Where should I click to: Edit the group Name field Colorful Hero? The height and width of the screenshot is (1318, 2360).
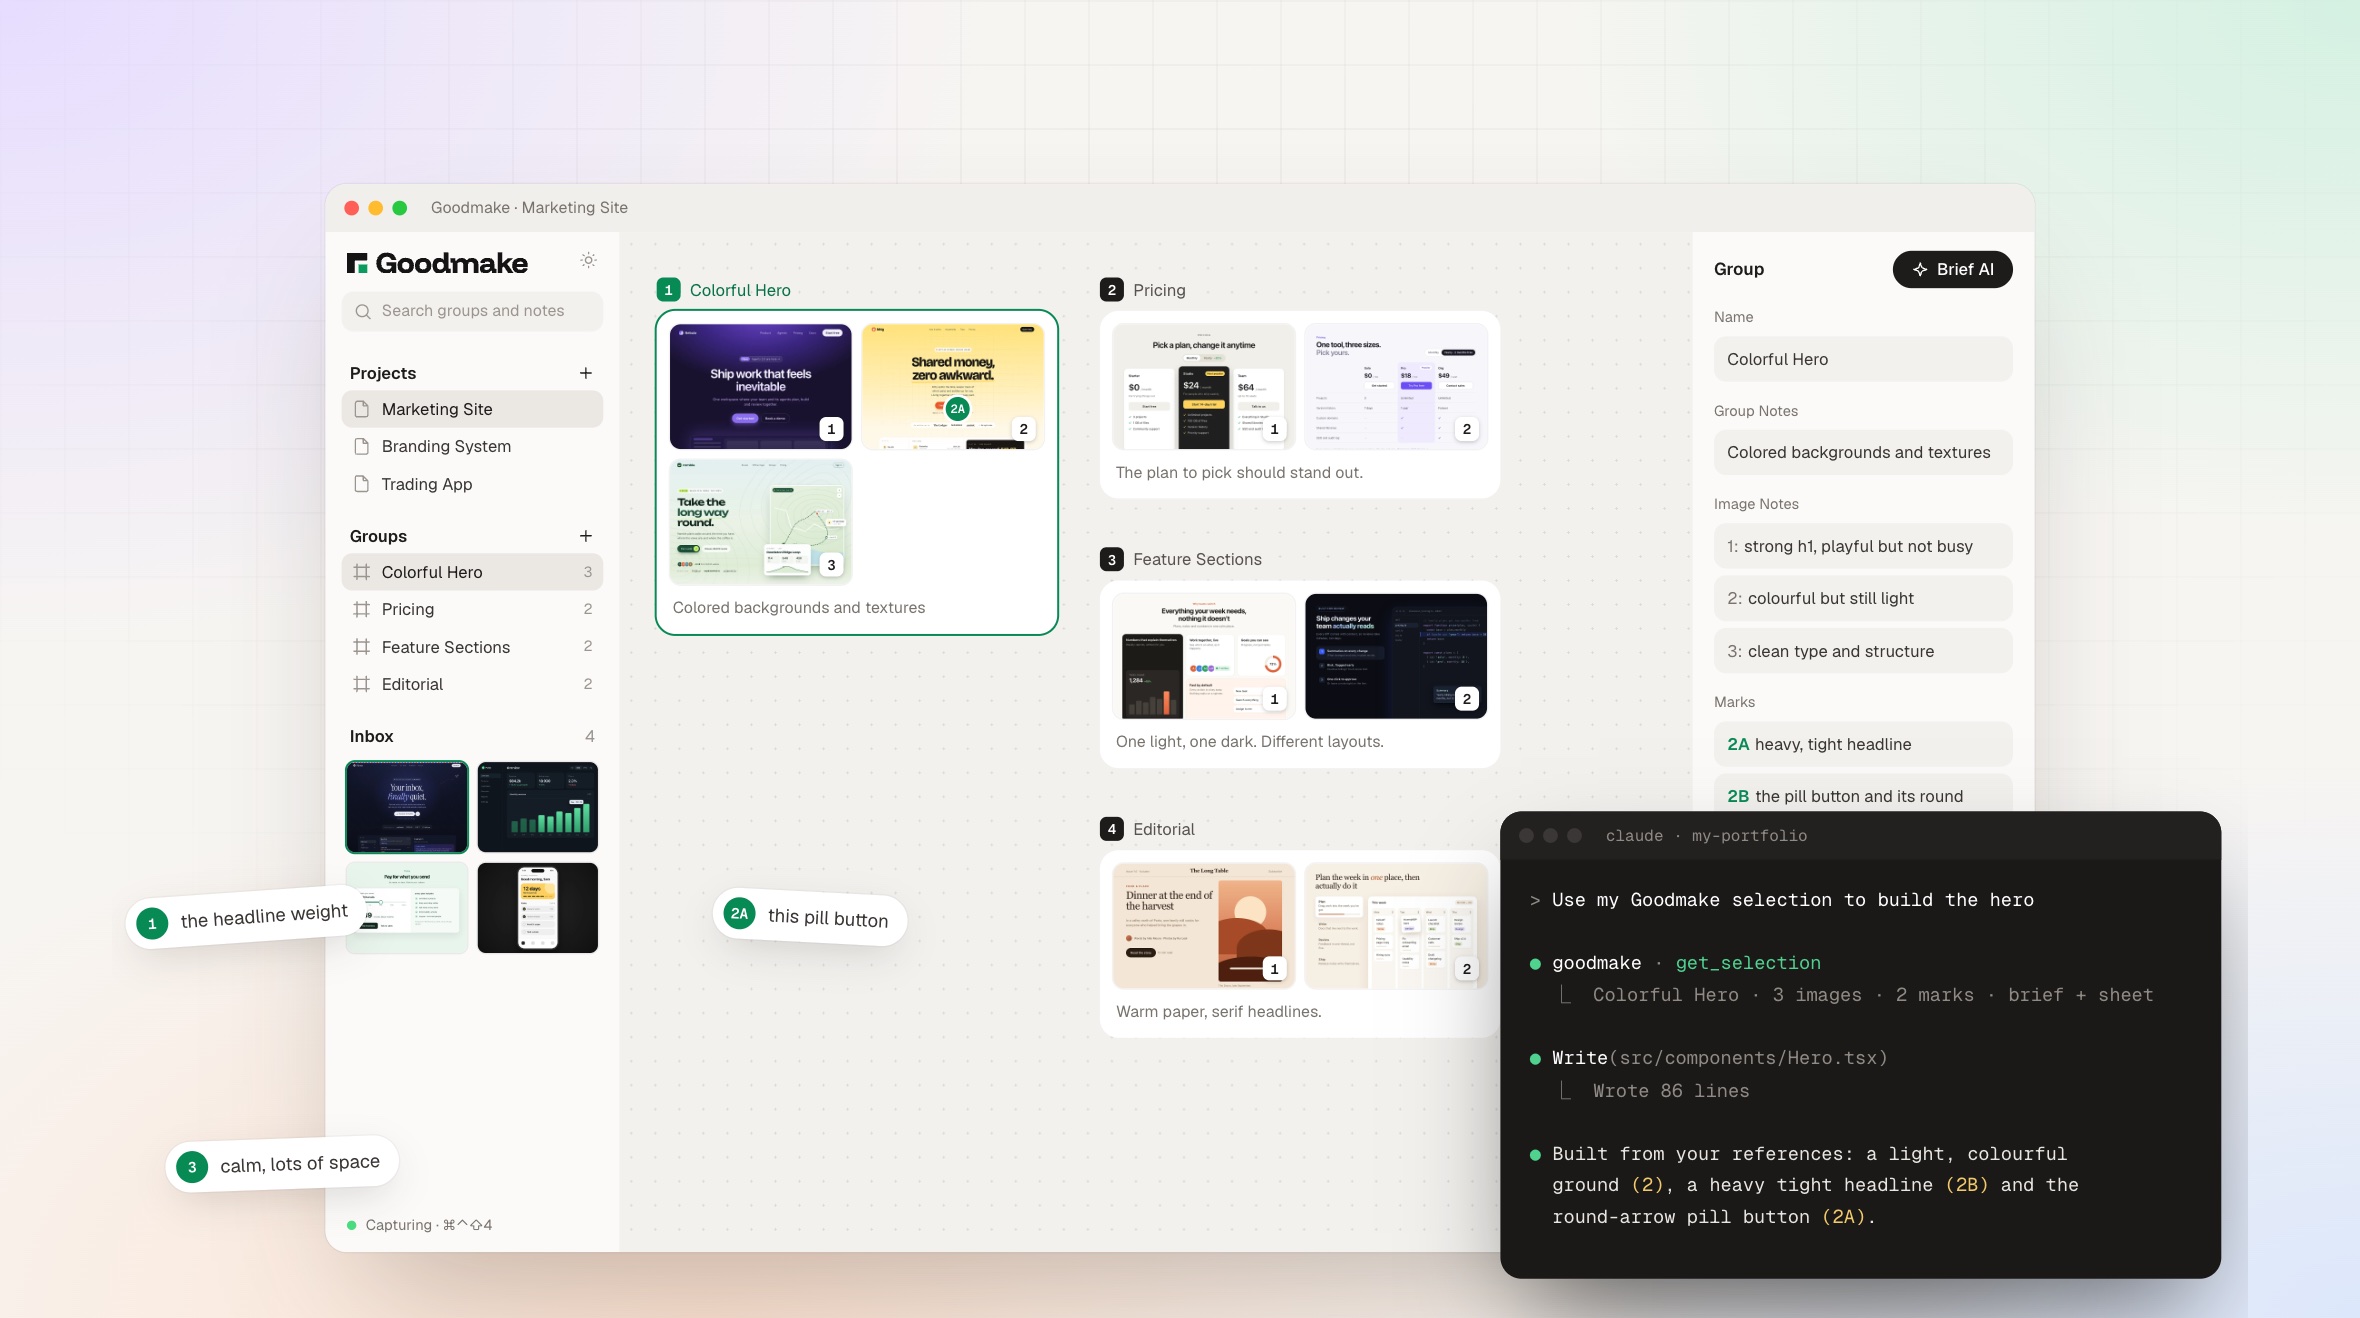point(1862,359)
